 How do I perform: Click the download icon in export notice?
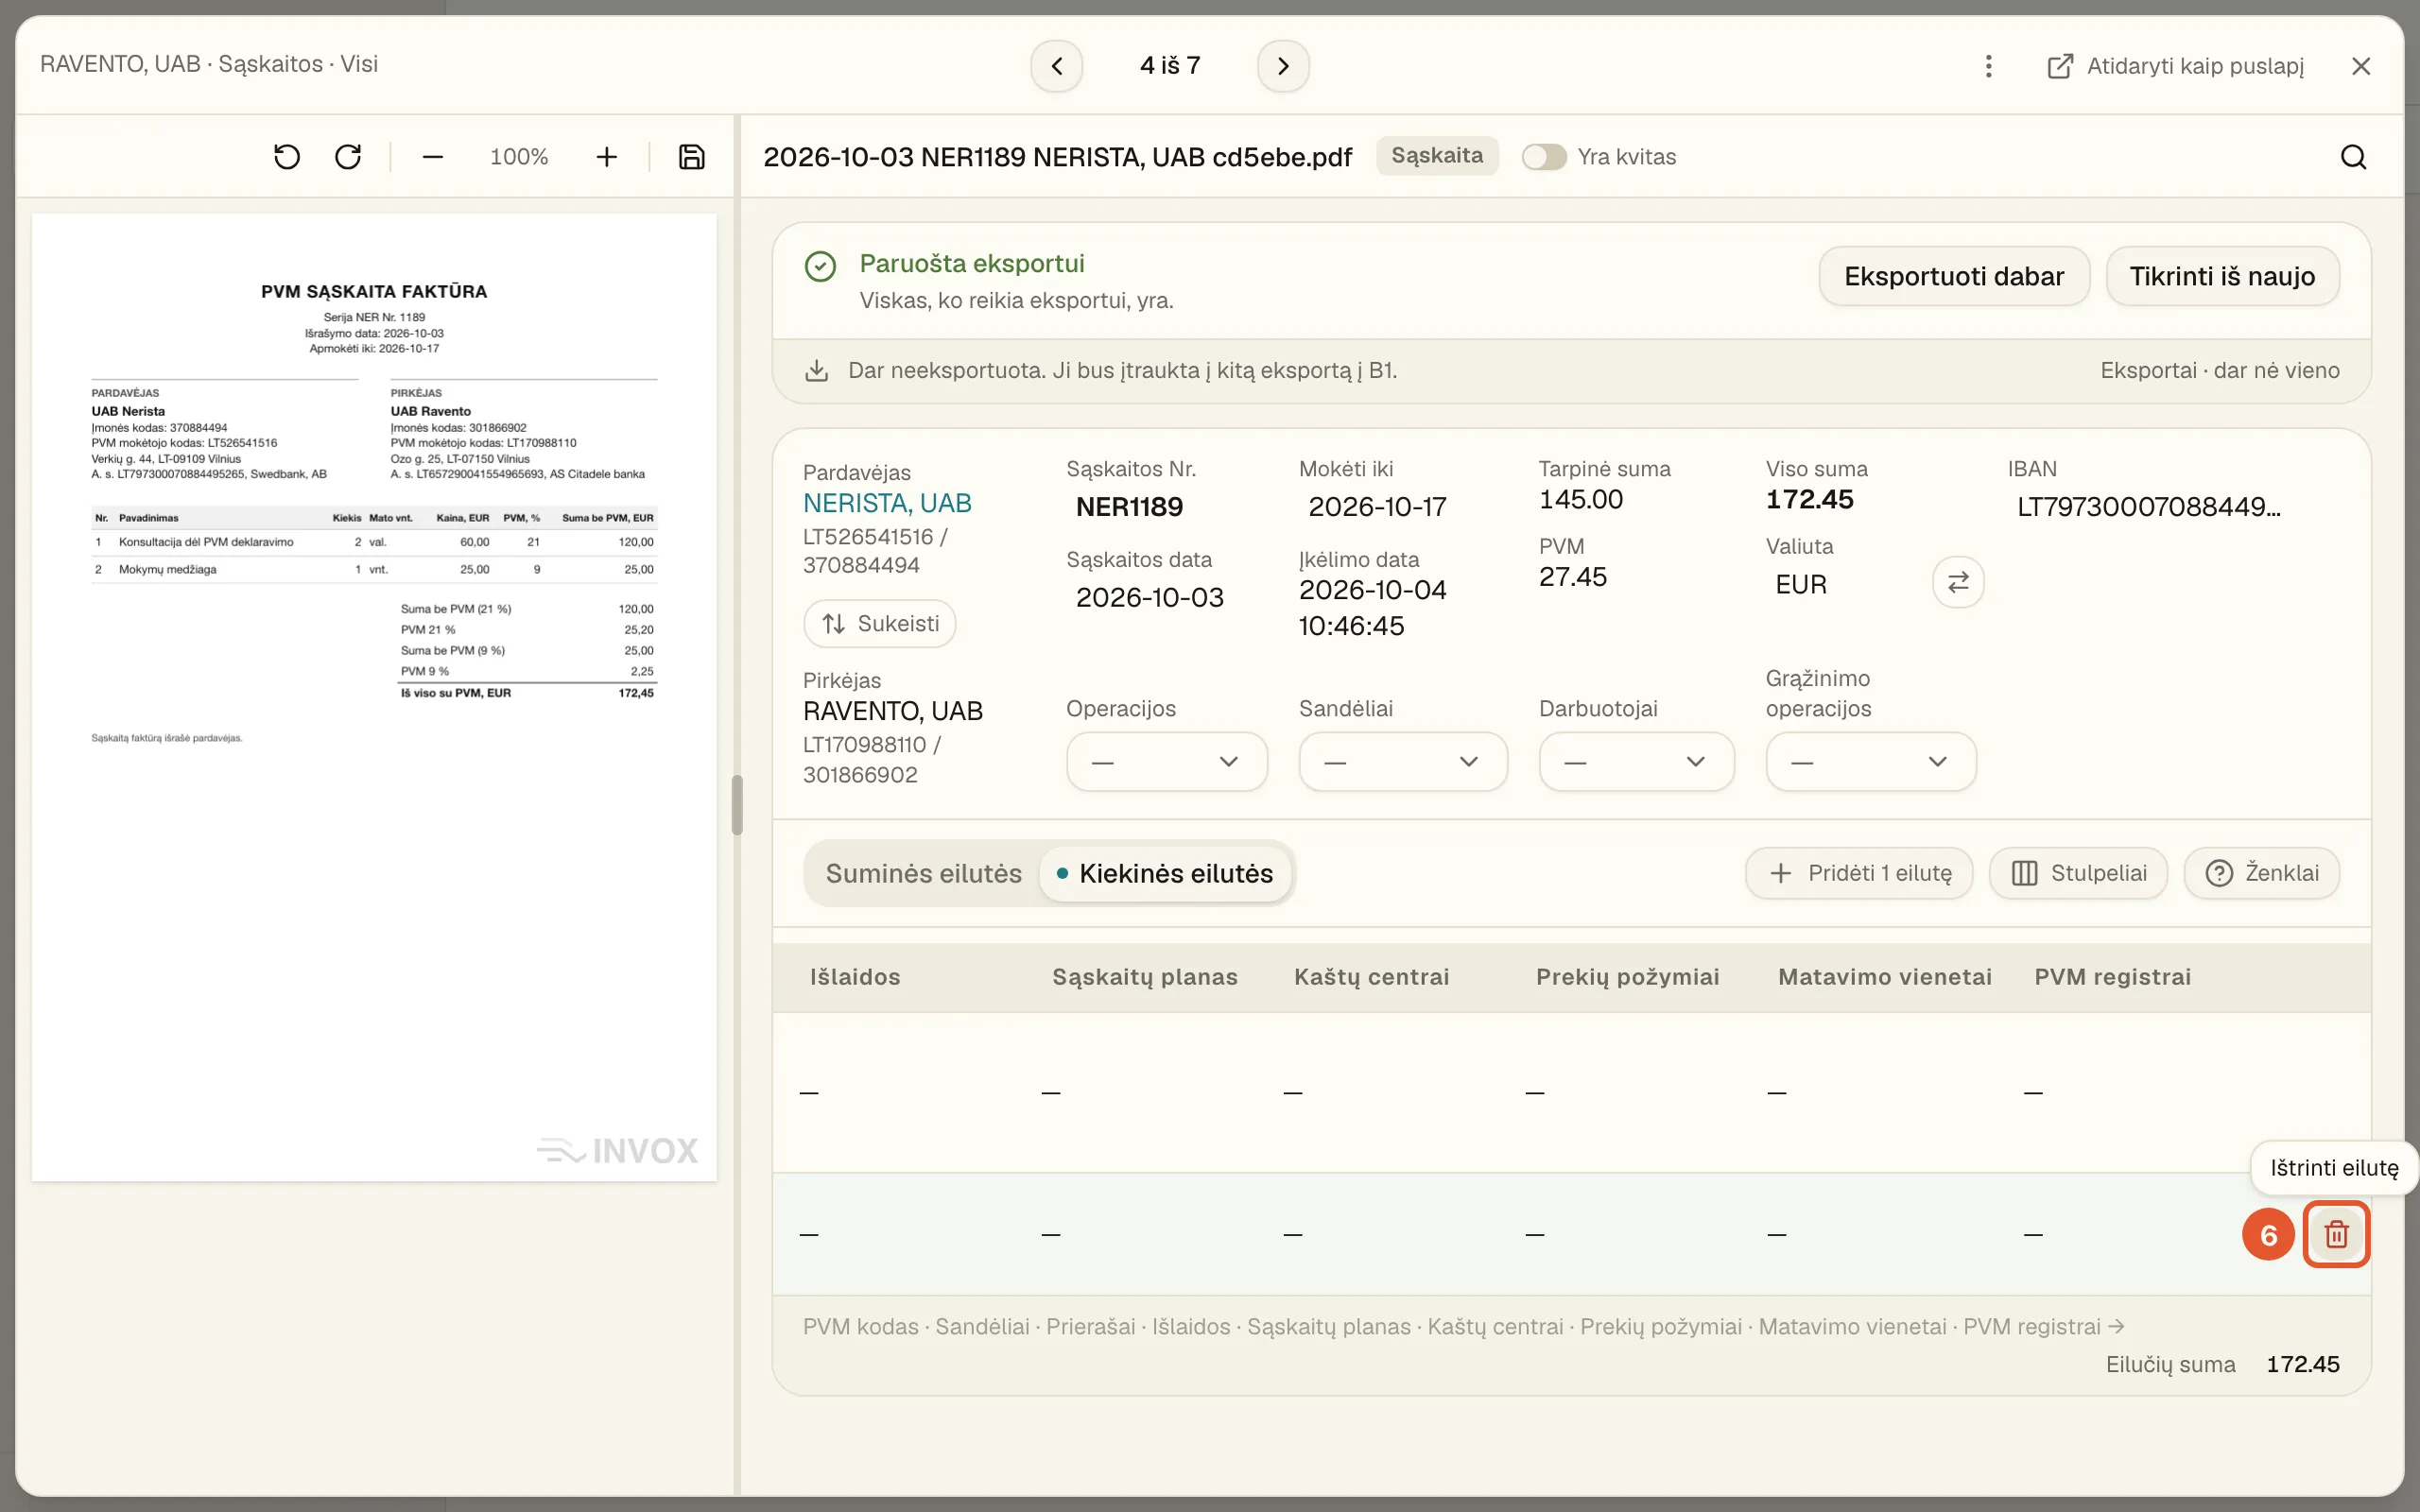817,371
